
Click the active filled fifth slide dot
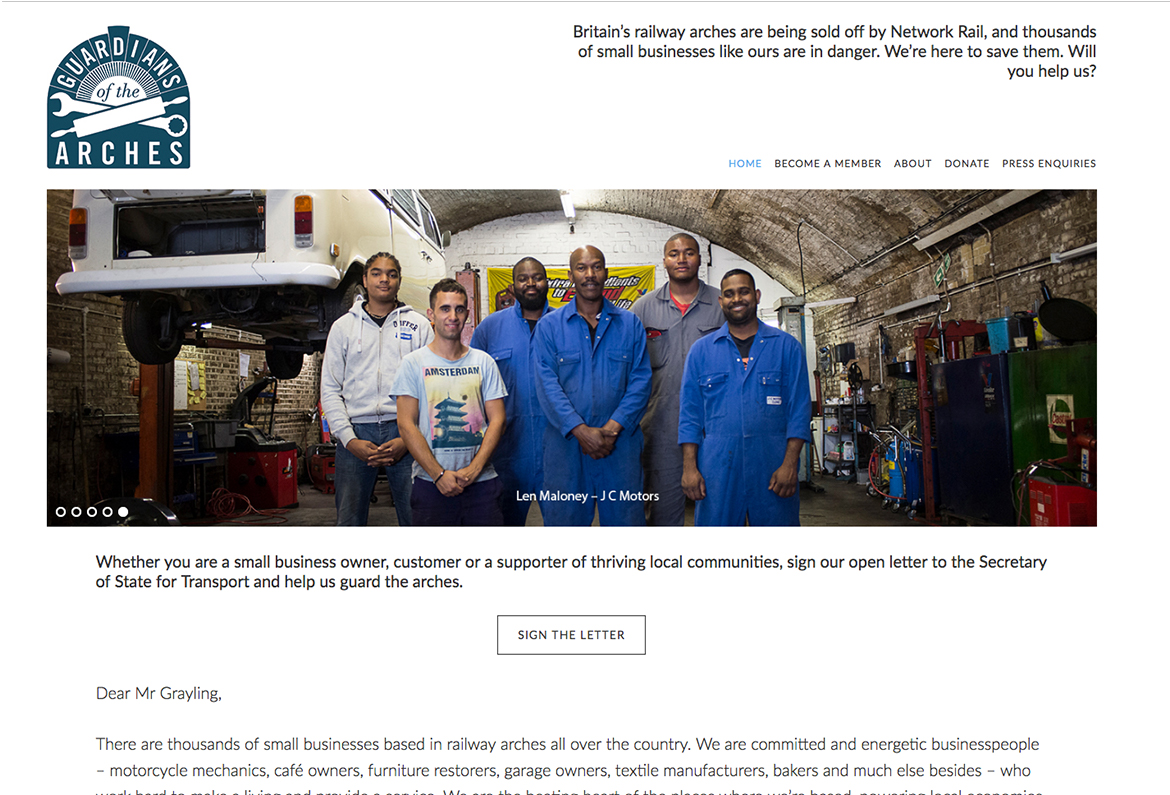tap(123, 511)
